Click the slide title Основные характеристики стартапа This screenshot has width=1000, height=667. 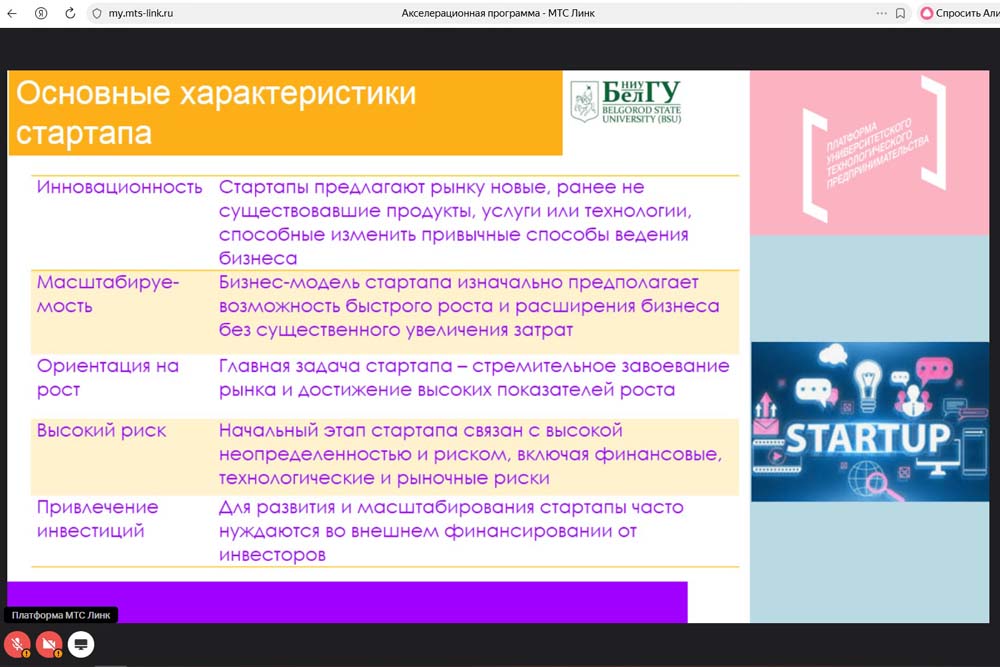(x=216, y=113)
